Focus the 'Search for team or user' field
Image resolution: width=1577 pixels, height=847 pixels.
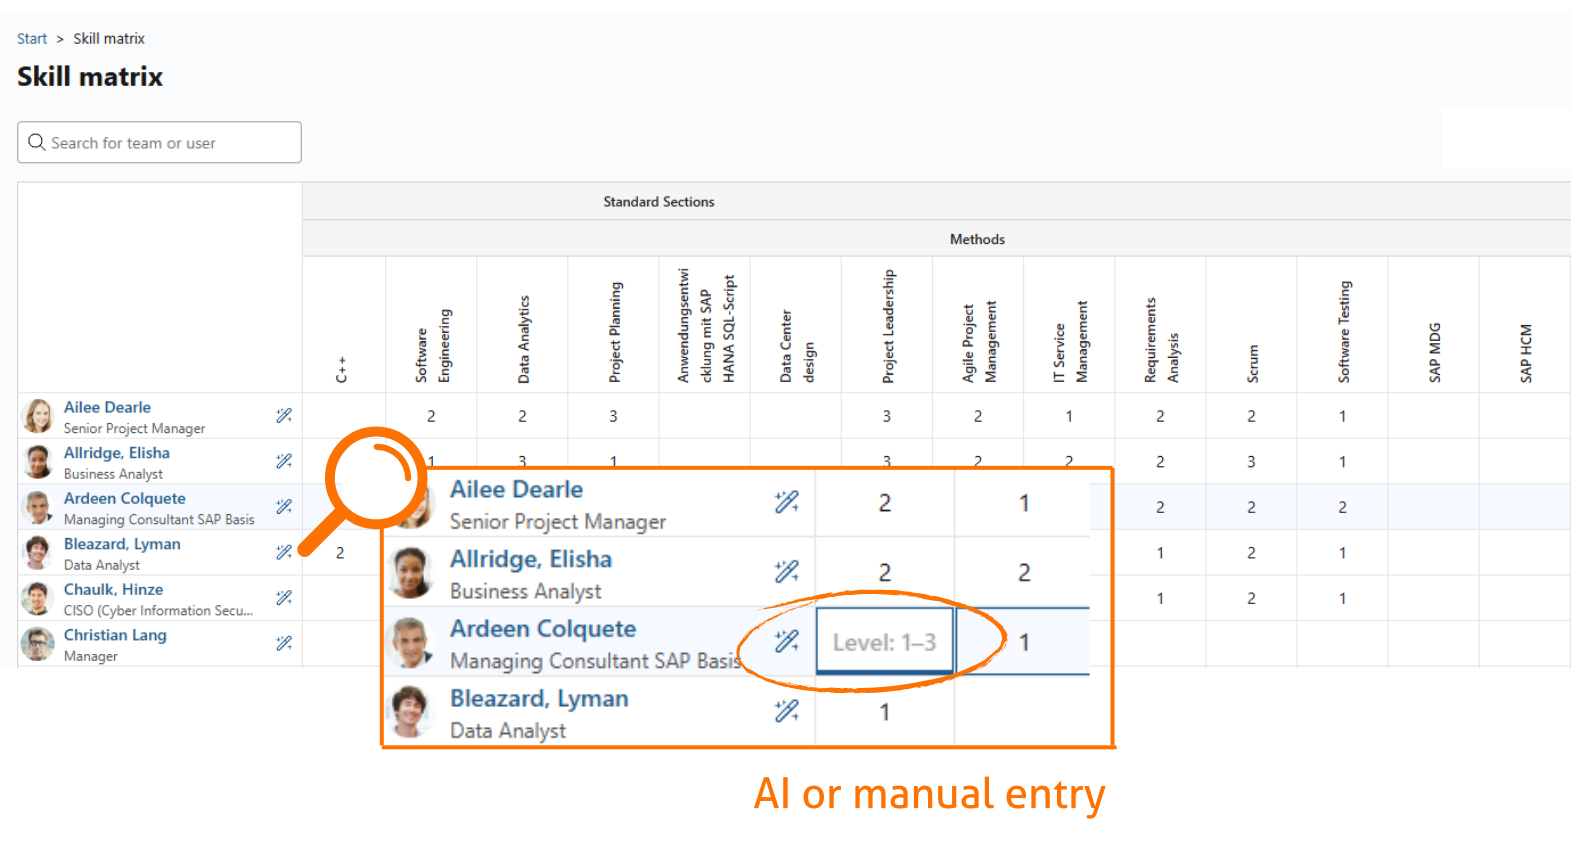(x=159, y=142)
